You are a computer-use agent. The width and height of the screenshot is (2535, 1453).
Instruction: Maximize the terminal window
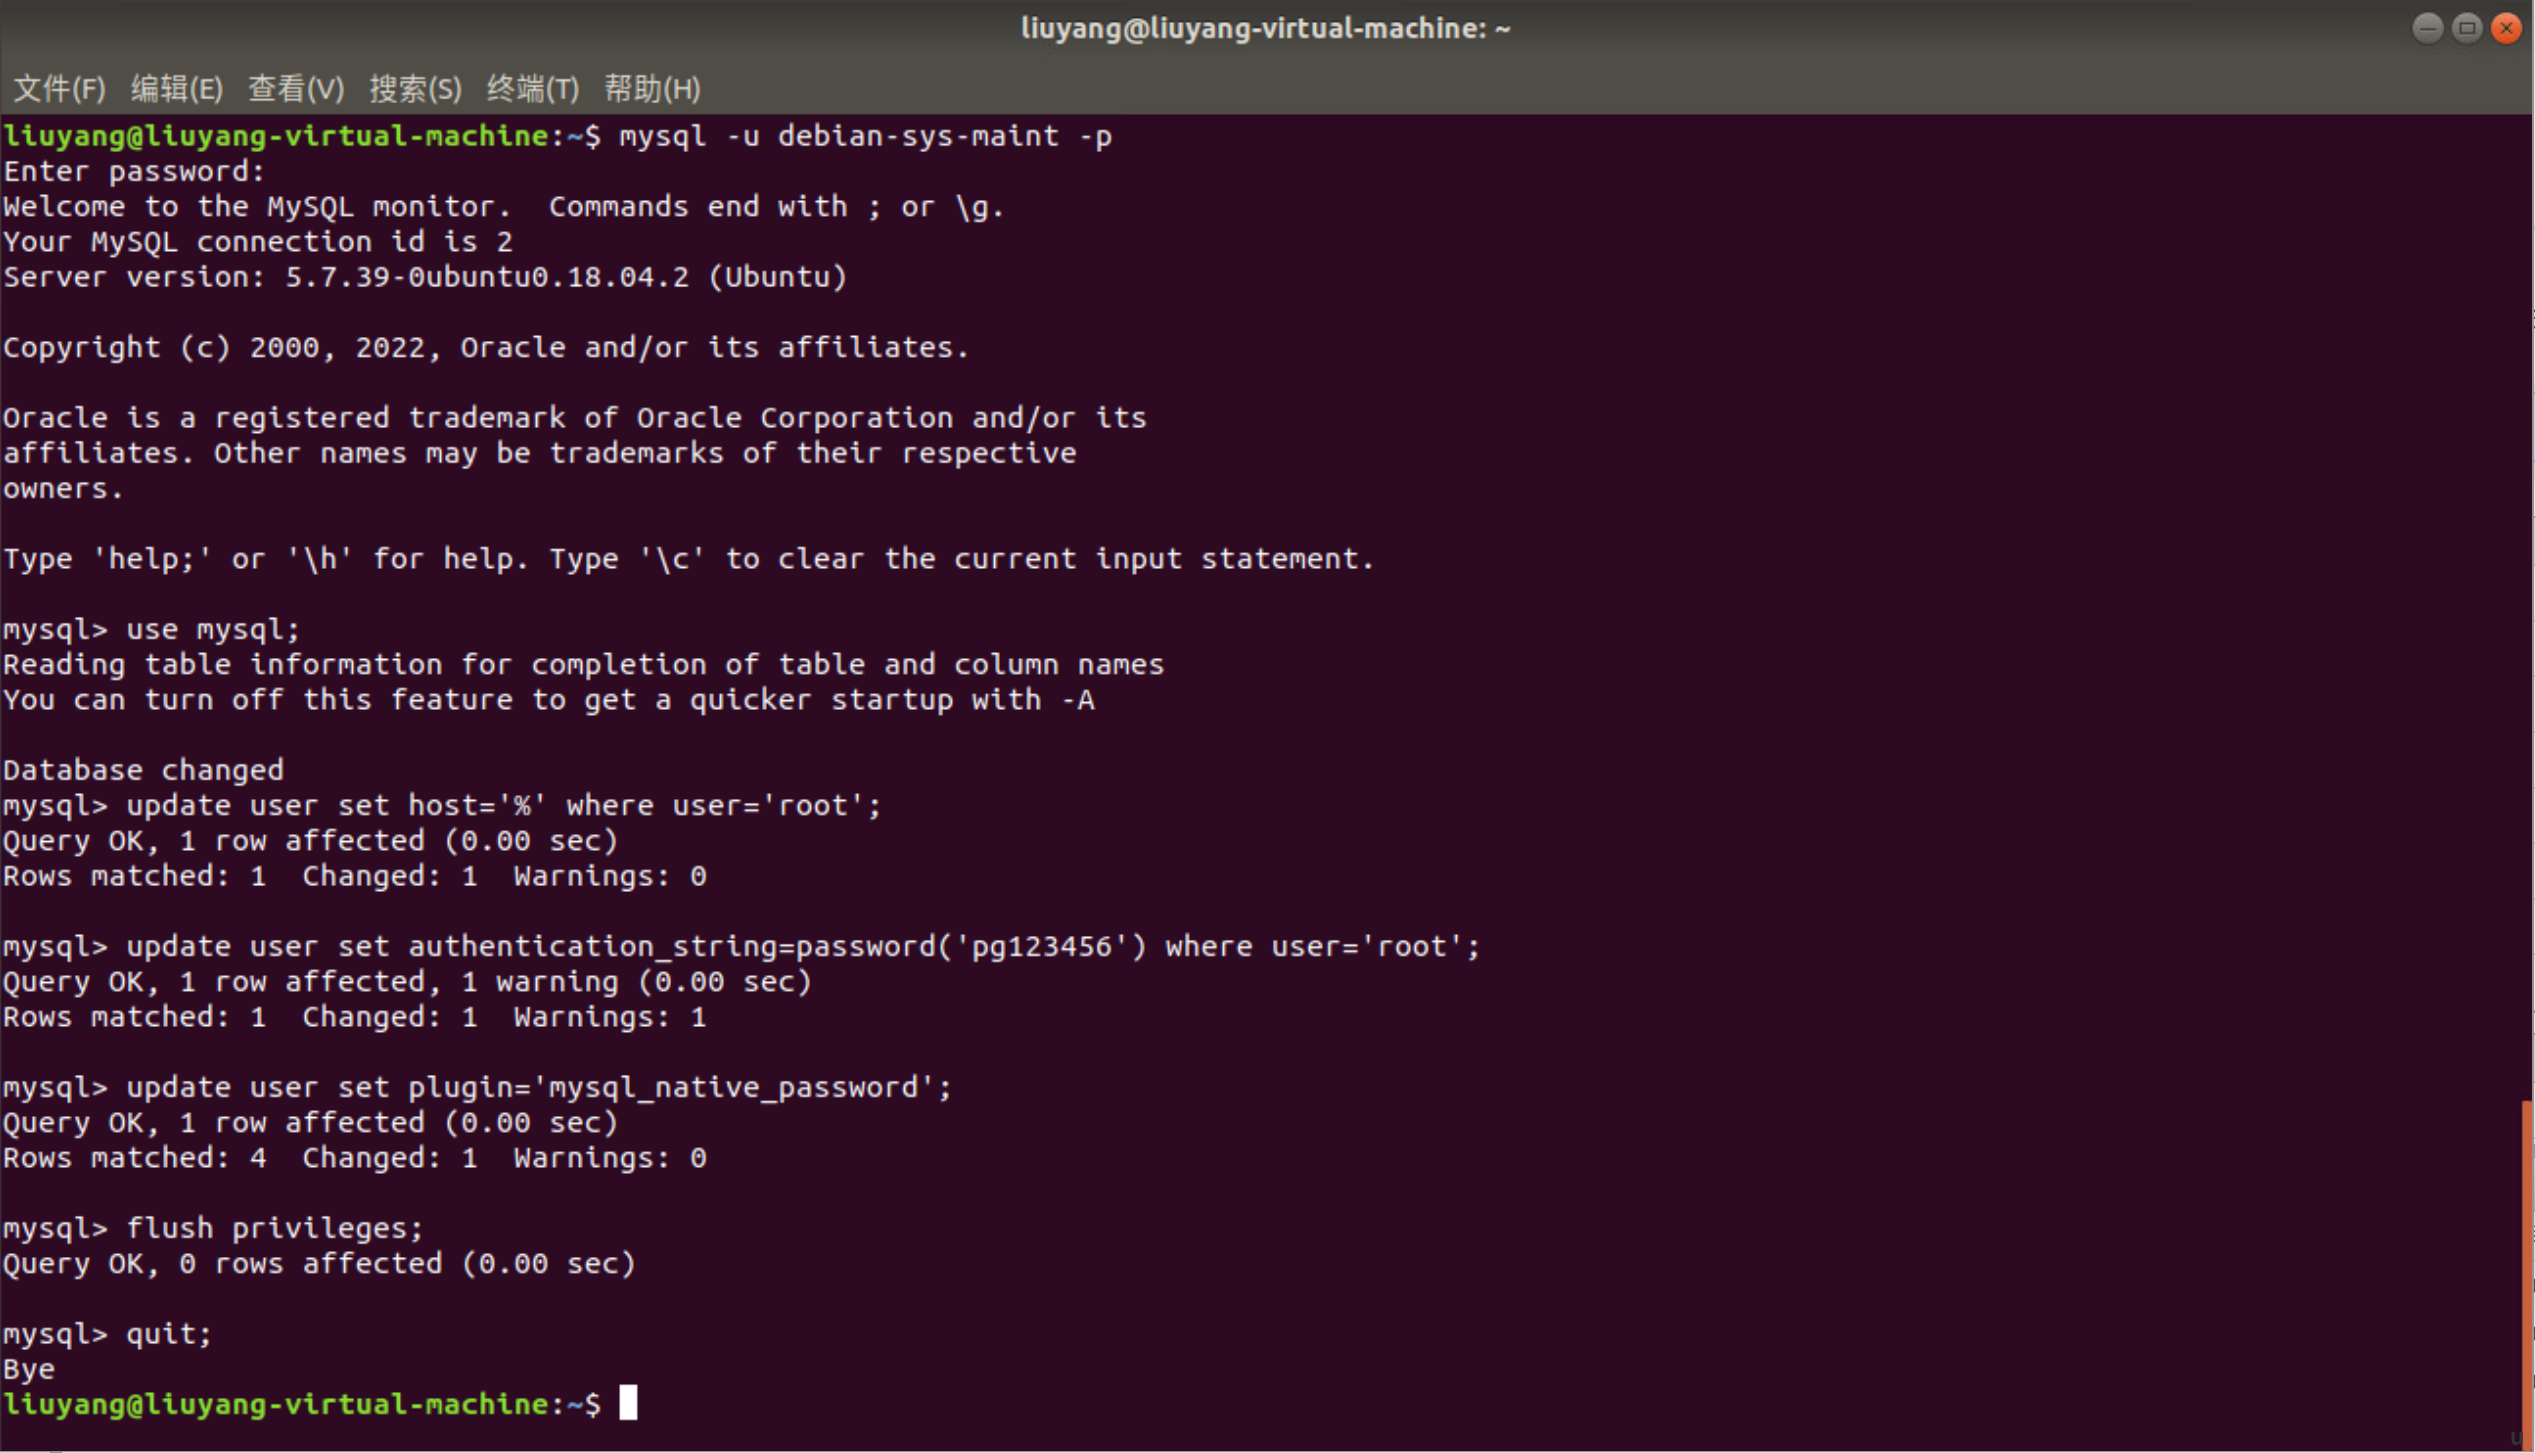[2466, 28]
